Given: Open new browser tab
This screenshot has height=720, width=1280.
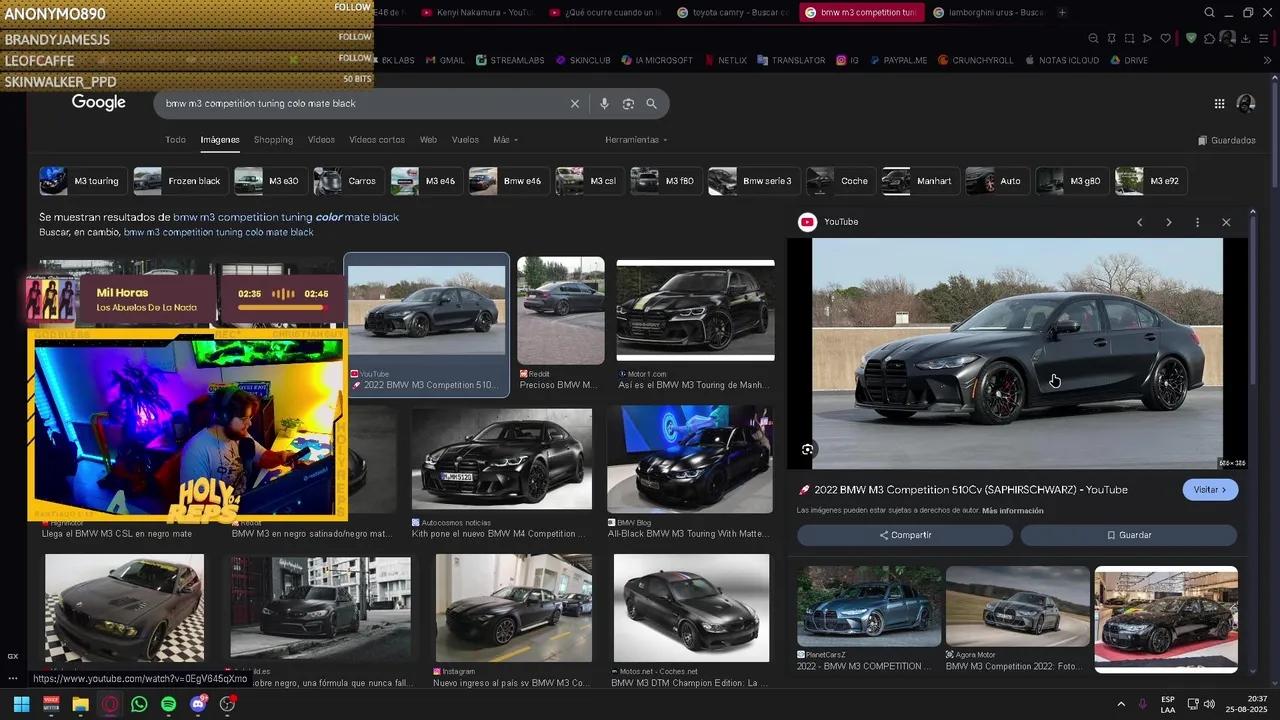Looking at the screenshot, I should pyautogui.click(x=1062, y=12).
